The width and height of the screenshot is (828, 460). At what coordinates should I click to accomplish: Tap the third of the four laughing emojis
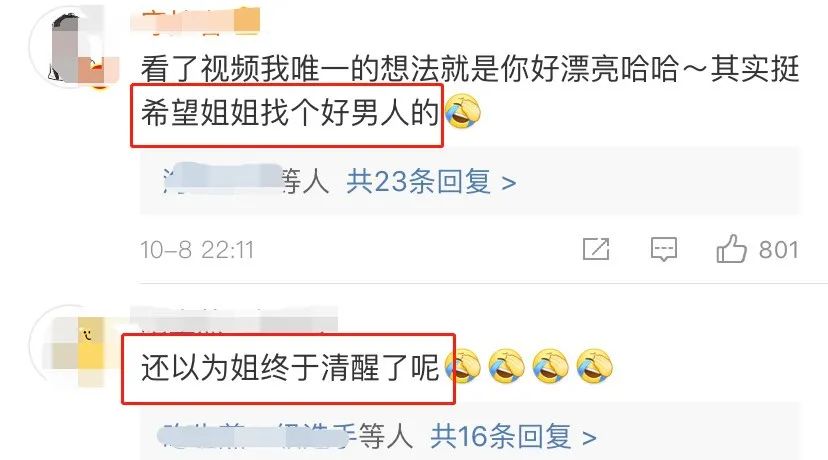(x=550, y=366)
